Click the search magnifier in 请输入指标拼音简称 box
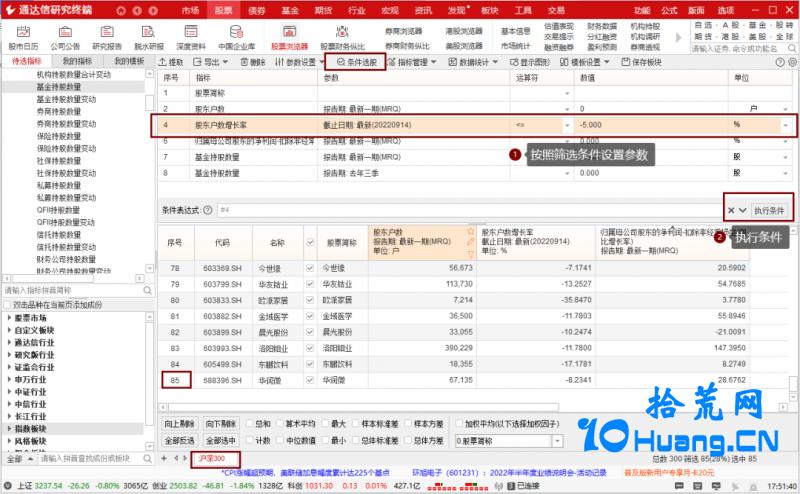This screenshot has height=494, width=800. coord(147,290)
